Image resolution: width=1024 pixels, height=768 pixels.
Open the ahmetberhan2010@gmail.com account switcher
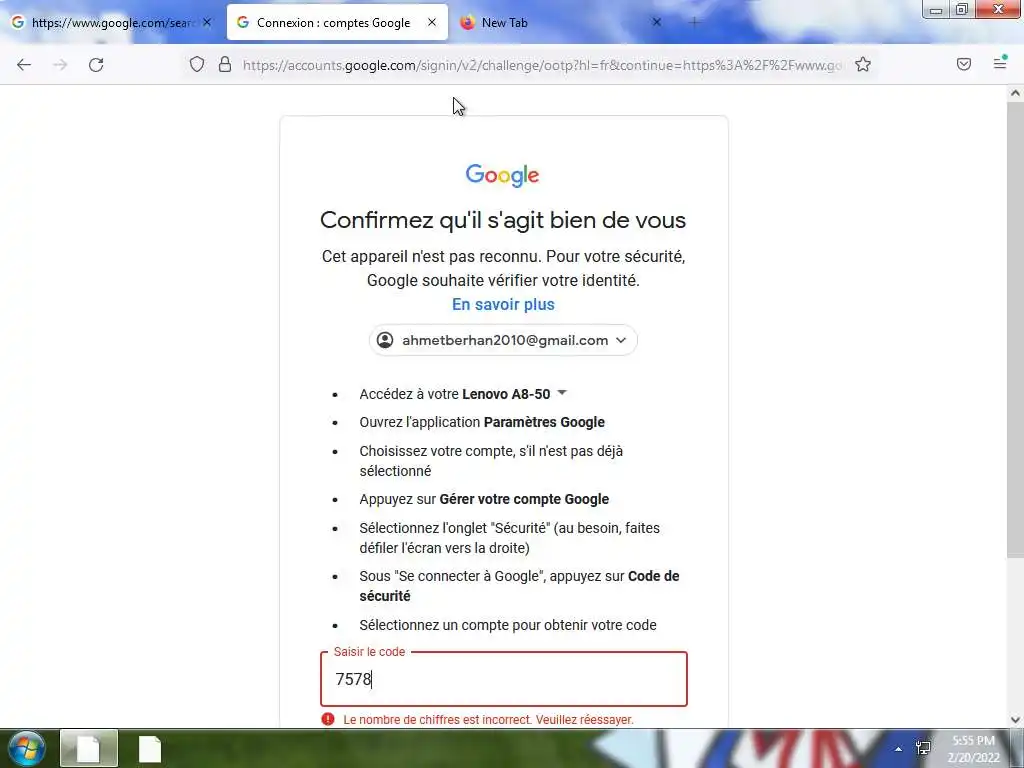(x=503, y=340)
